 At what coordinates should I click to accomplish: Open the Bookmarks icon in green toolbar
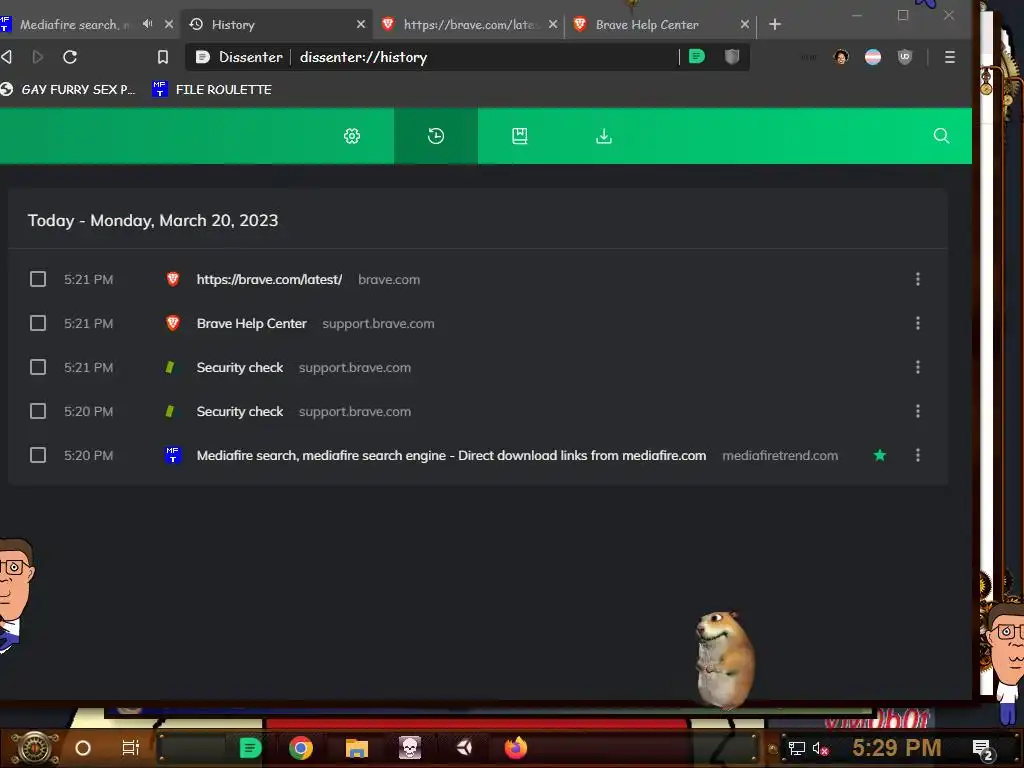520,136
